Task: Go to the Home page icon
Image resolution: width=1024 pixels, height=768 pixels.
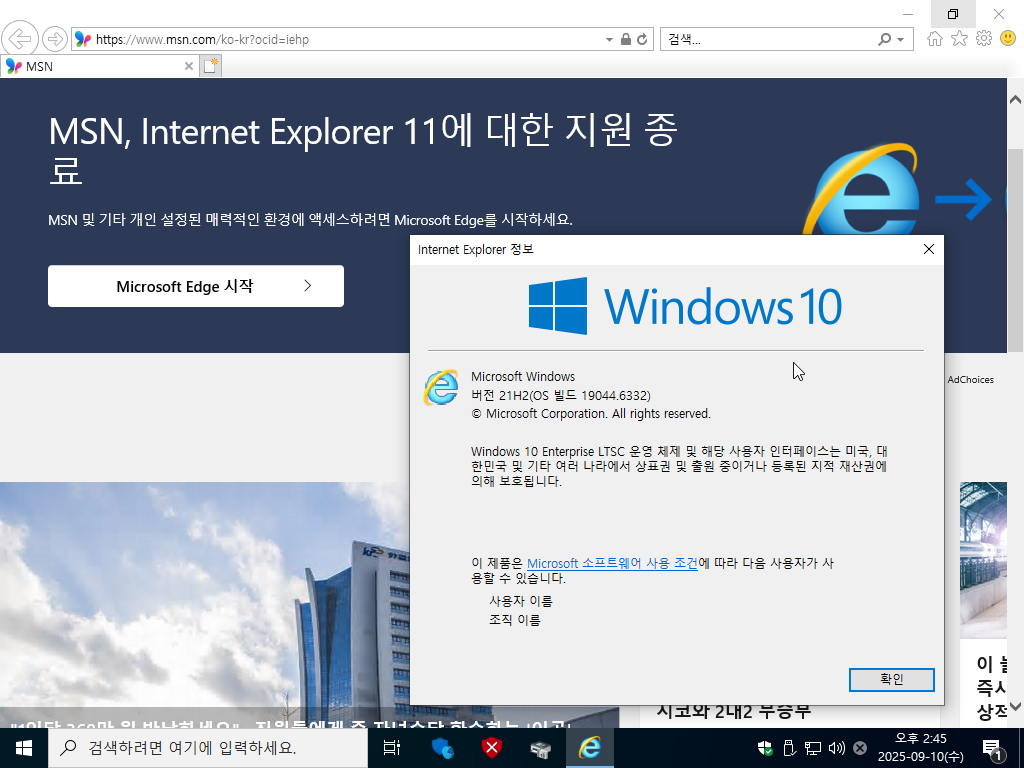Action: [x=935, y=39]
